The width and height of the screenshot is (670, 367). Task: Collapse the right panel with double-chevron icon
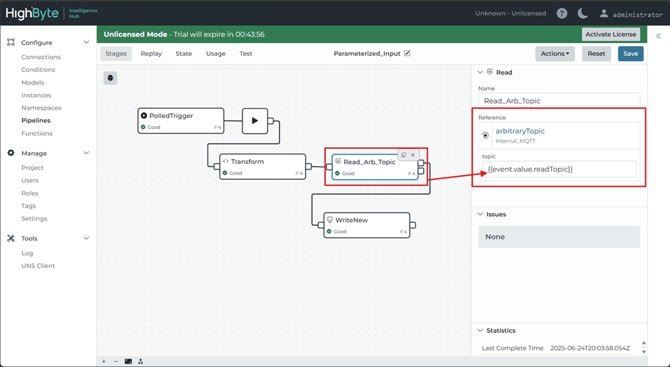coord(658,36)
